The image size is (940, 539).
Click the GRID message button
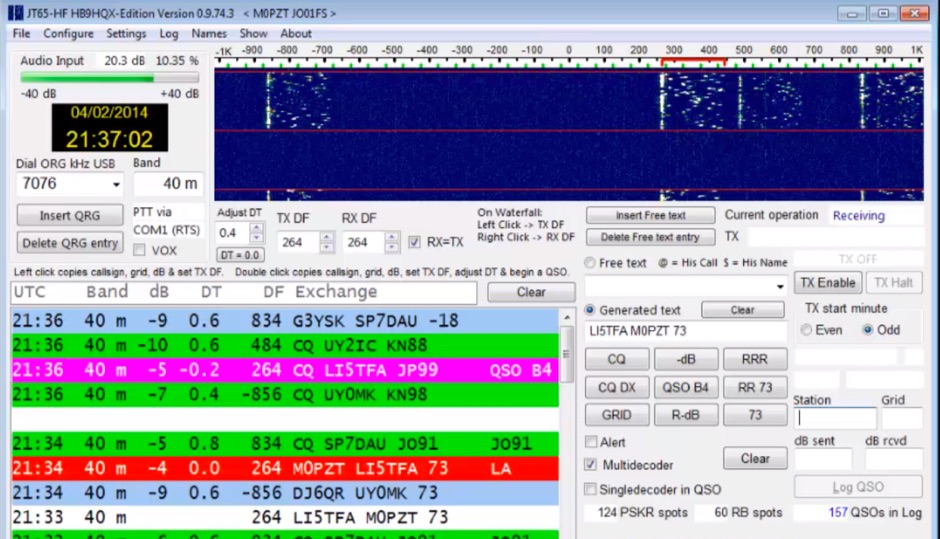point(616,415)
